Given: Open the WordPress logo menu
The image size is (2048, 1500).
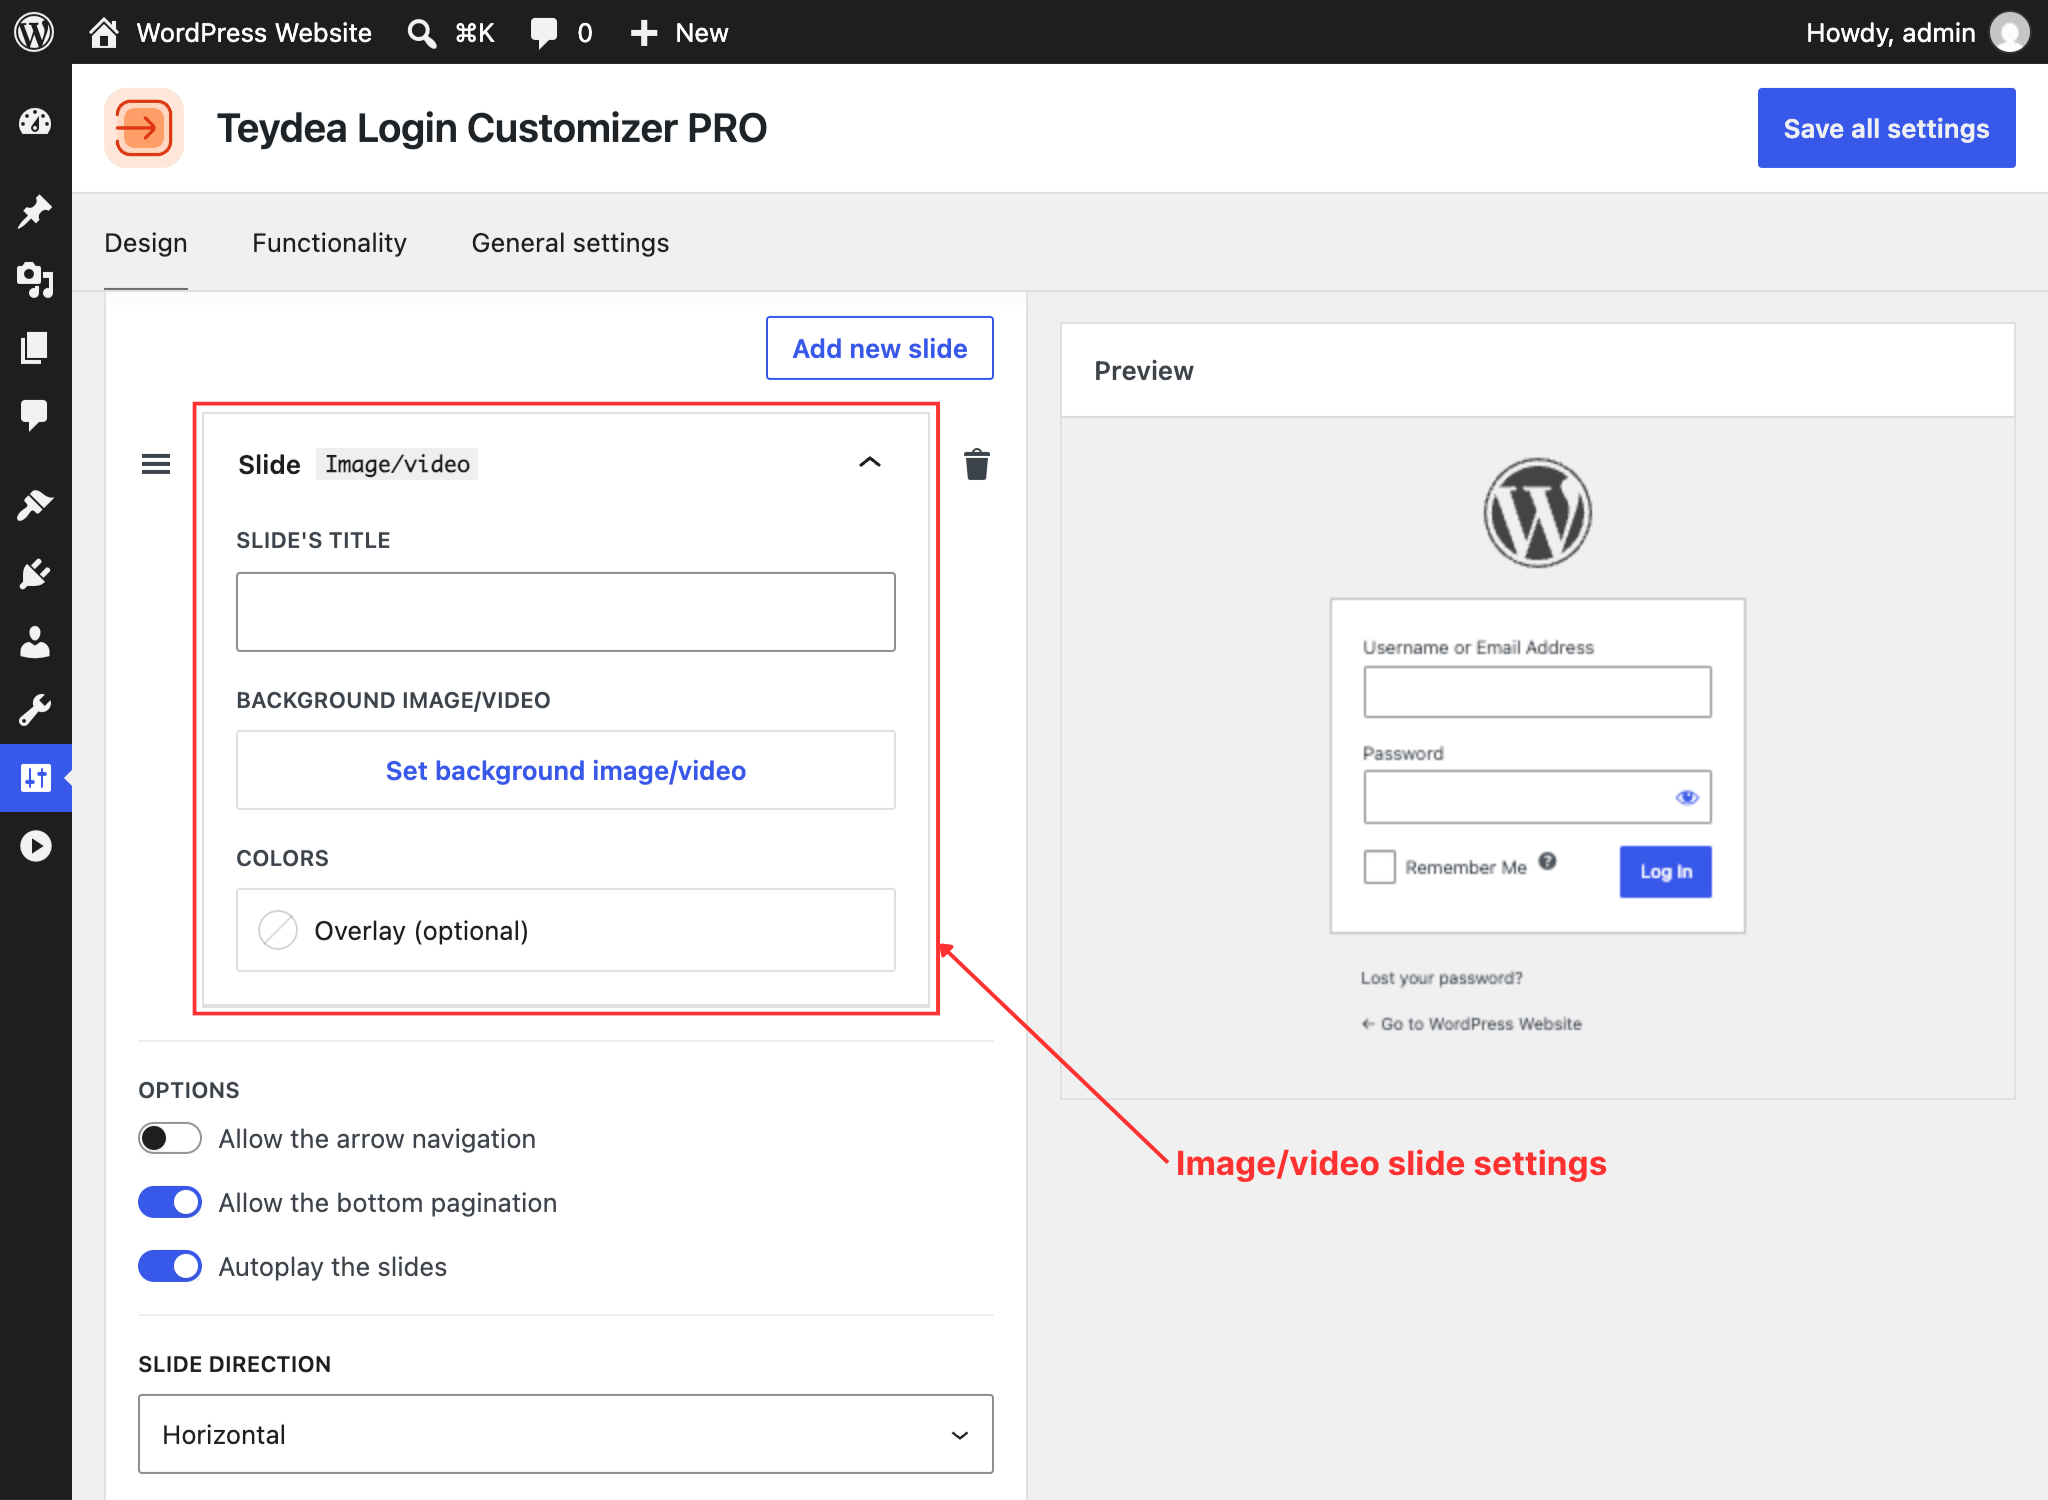Looking at the screenshot, I should 34,32.
